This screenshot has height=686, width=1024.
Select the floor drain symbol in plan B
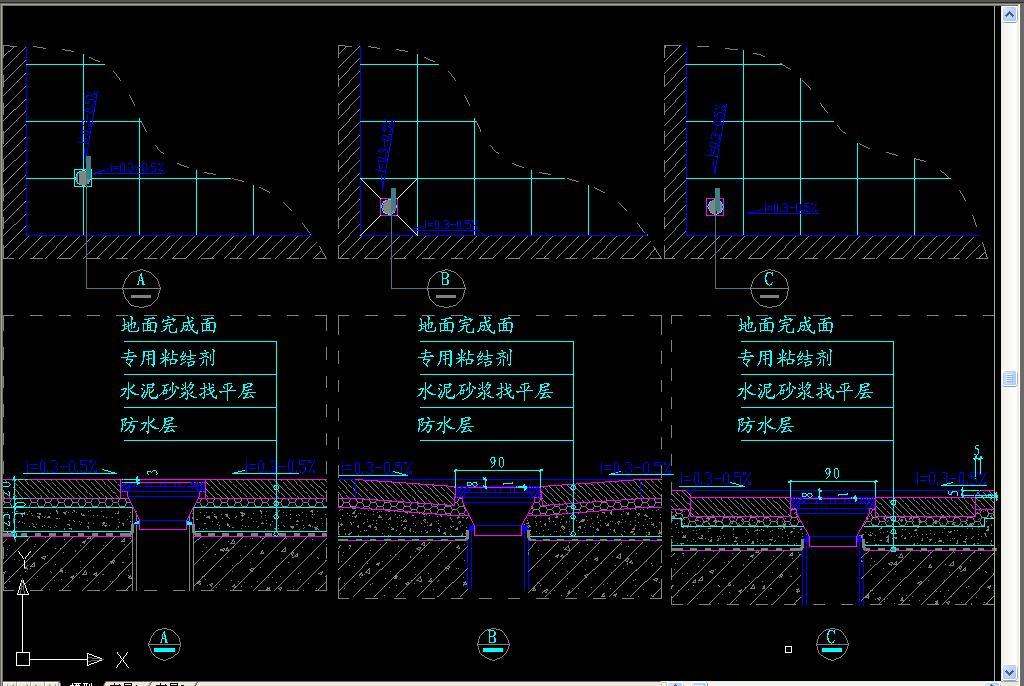(x=389, y=206)
